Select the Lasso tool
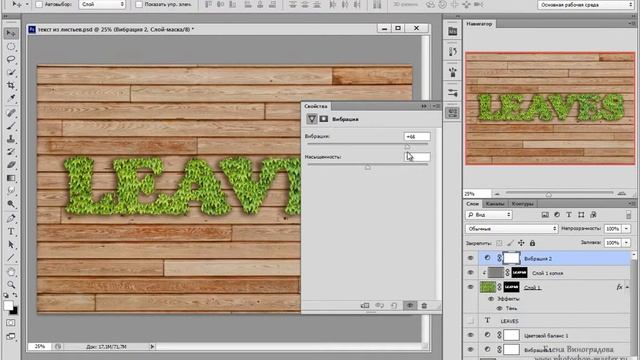Screen dimensions: 640x360 [x=11, y=59]
